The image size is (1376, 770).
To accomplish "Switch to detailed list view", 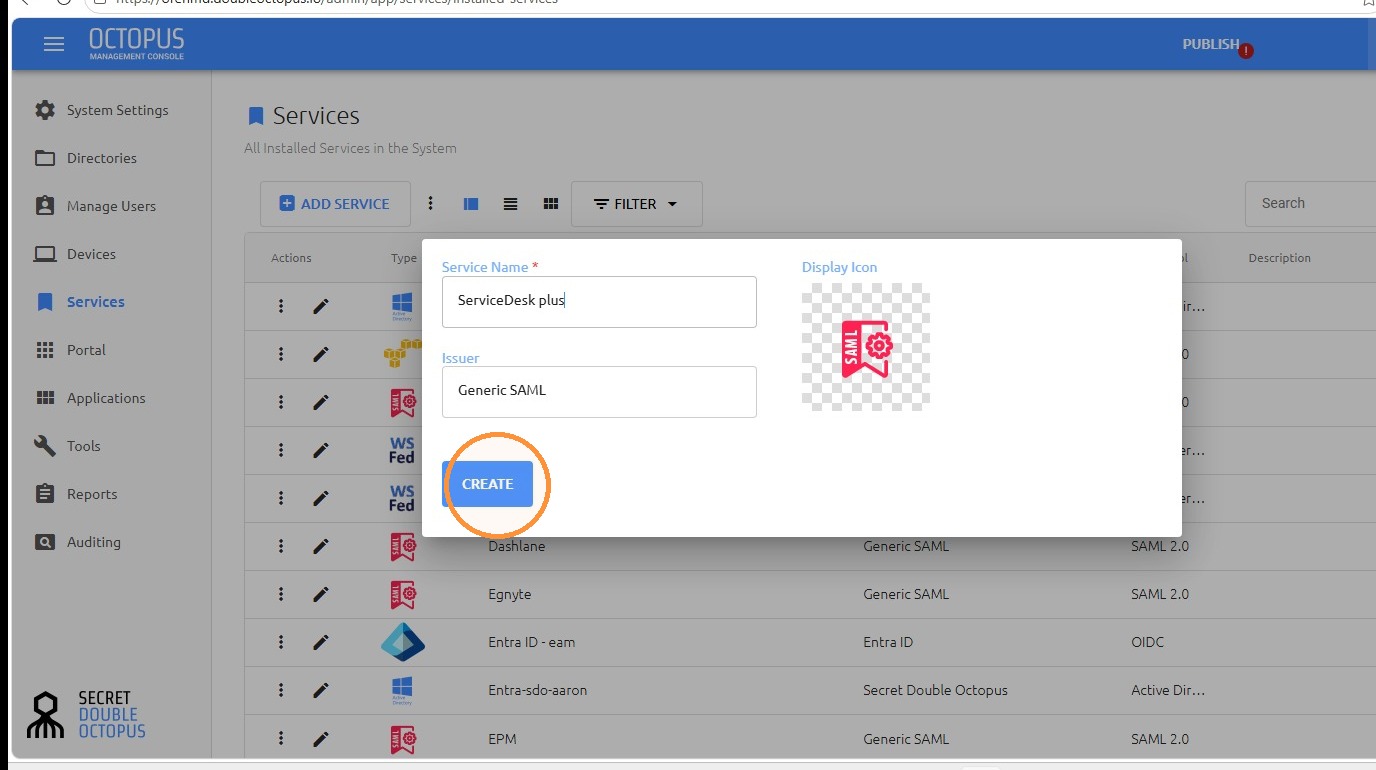I will click(x=471, y=203).
